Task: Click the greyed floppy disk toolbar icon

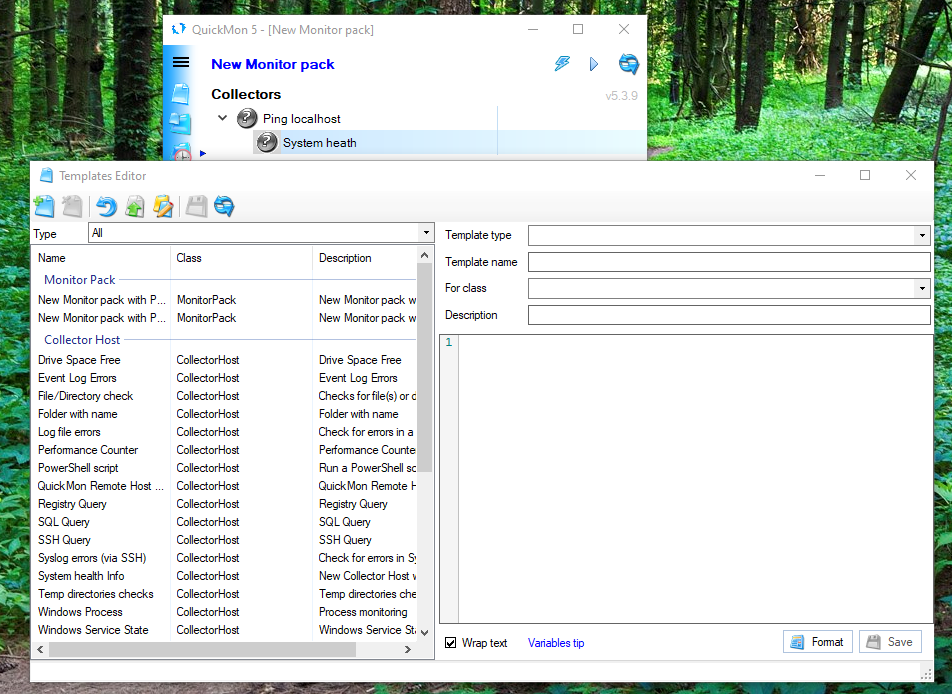Action: click(196, 206)
